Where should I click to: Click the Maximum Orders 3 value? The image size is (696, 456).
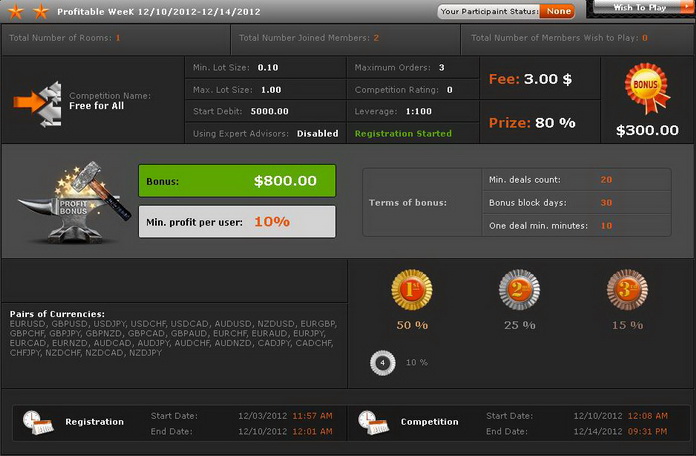point(442,67)
